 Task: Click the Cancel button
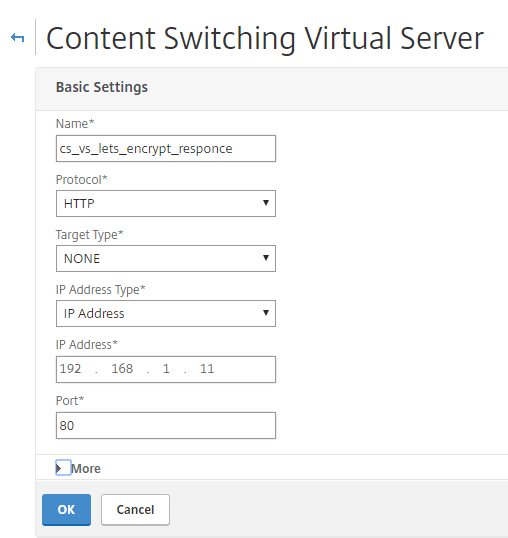135,510
